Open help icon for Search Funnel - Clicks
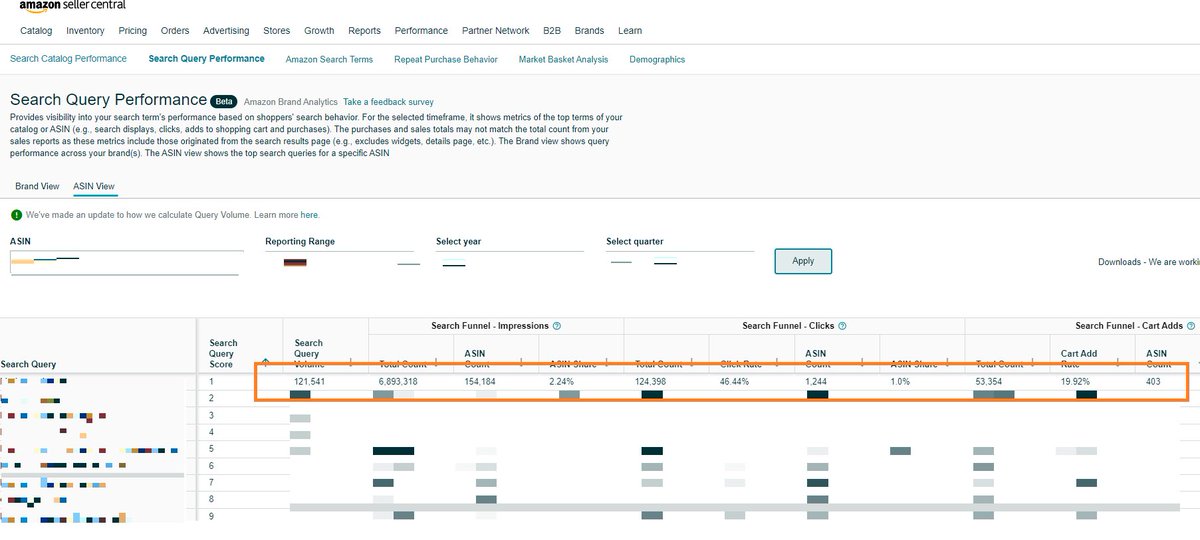 point(842,326)
